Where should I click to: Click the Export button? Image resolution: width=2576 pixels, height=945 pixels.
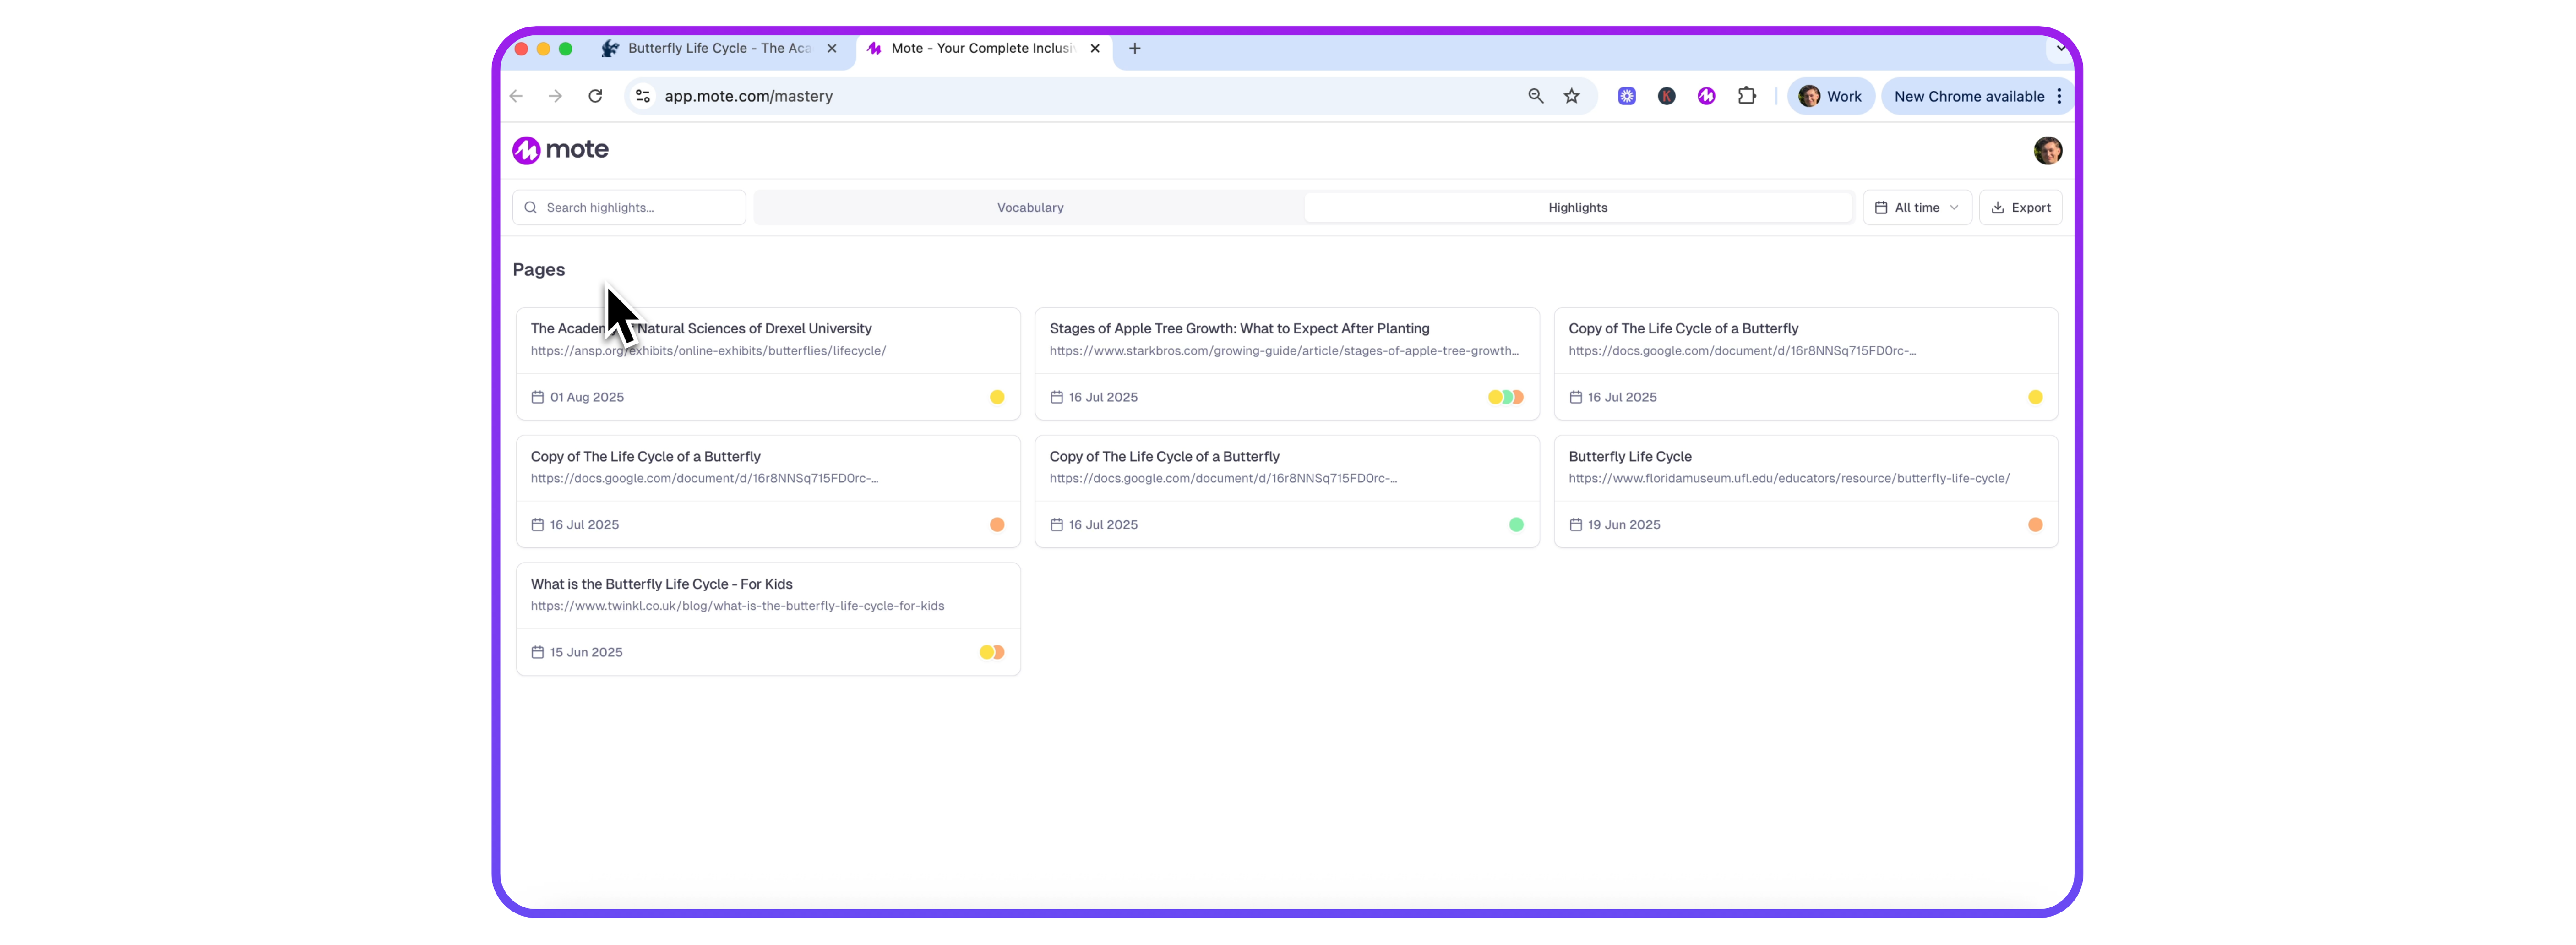pyautogui.click(x=2020, y=208)
